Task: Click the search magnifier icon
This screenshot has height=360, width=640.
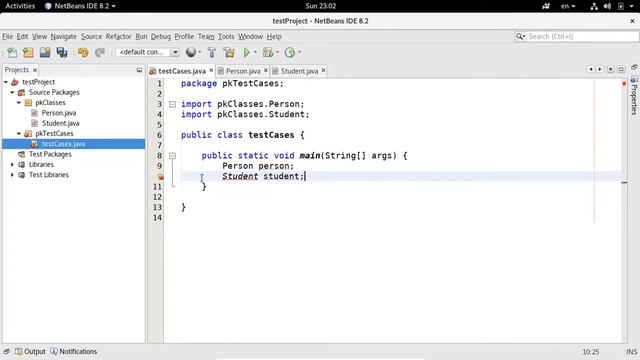Action: (x=520, y=36)
